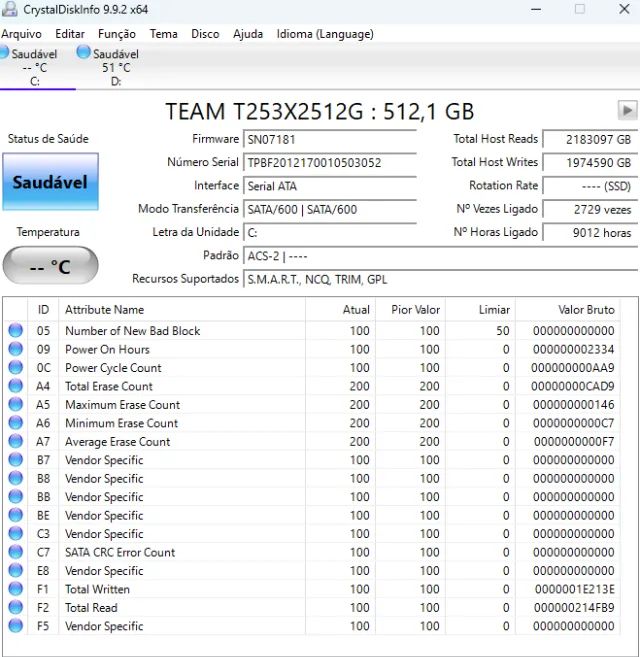Open the Editar menu
Image resolution: width=640 pixels, height=657 pixels.
(x=70, y=34)
